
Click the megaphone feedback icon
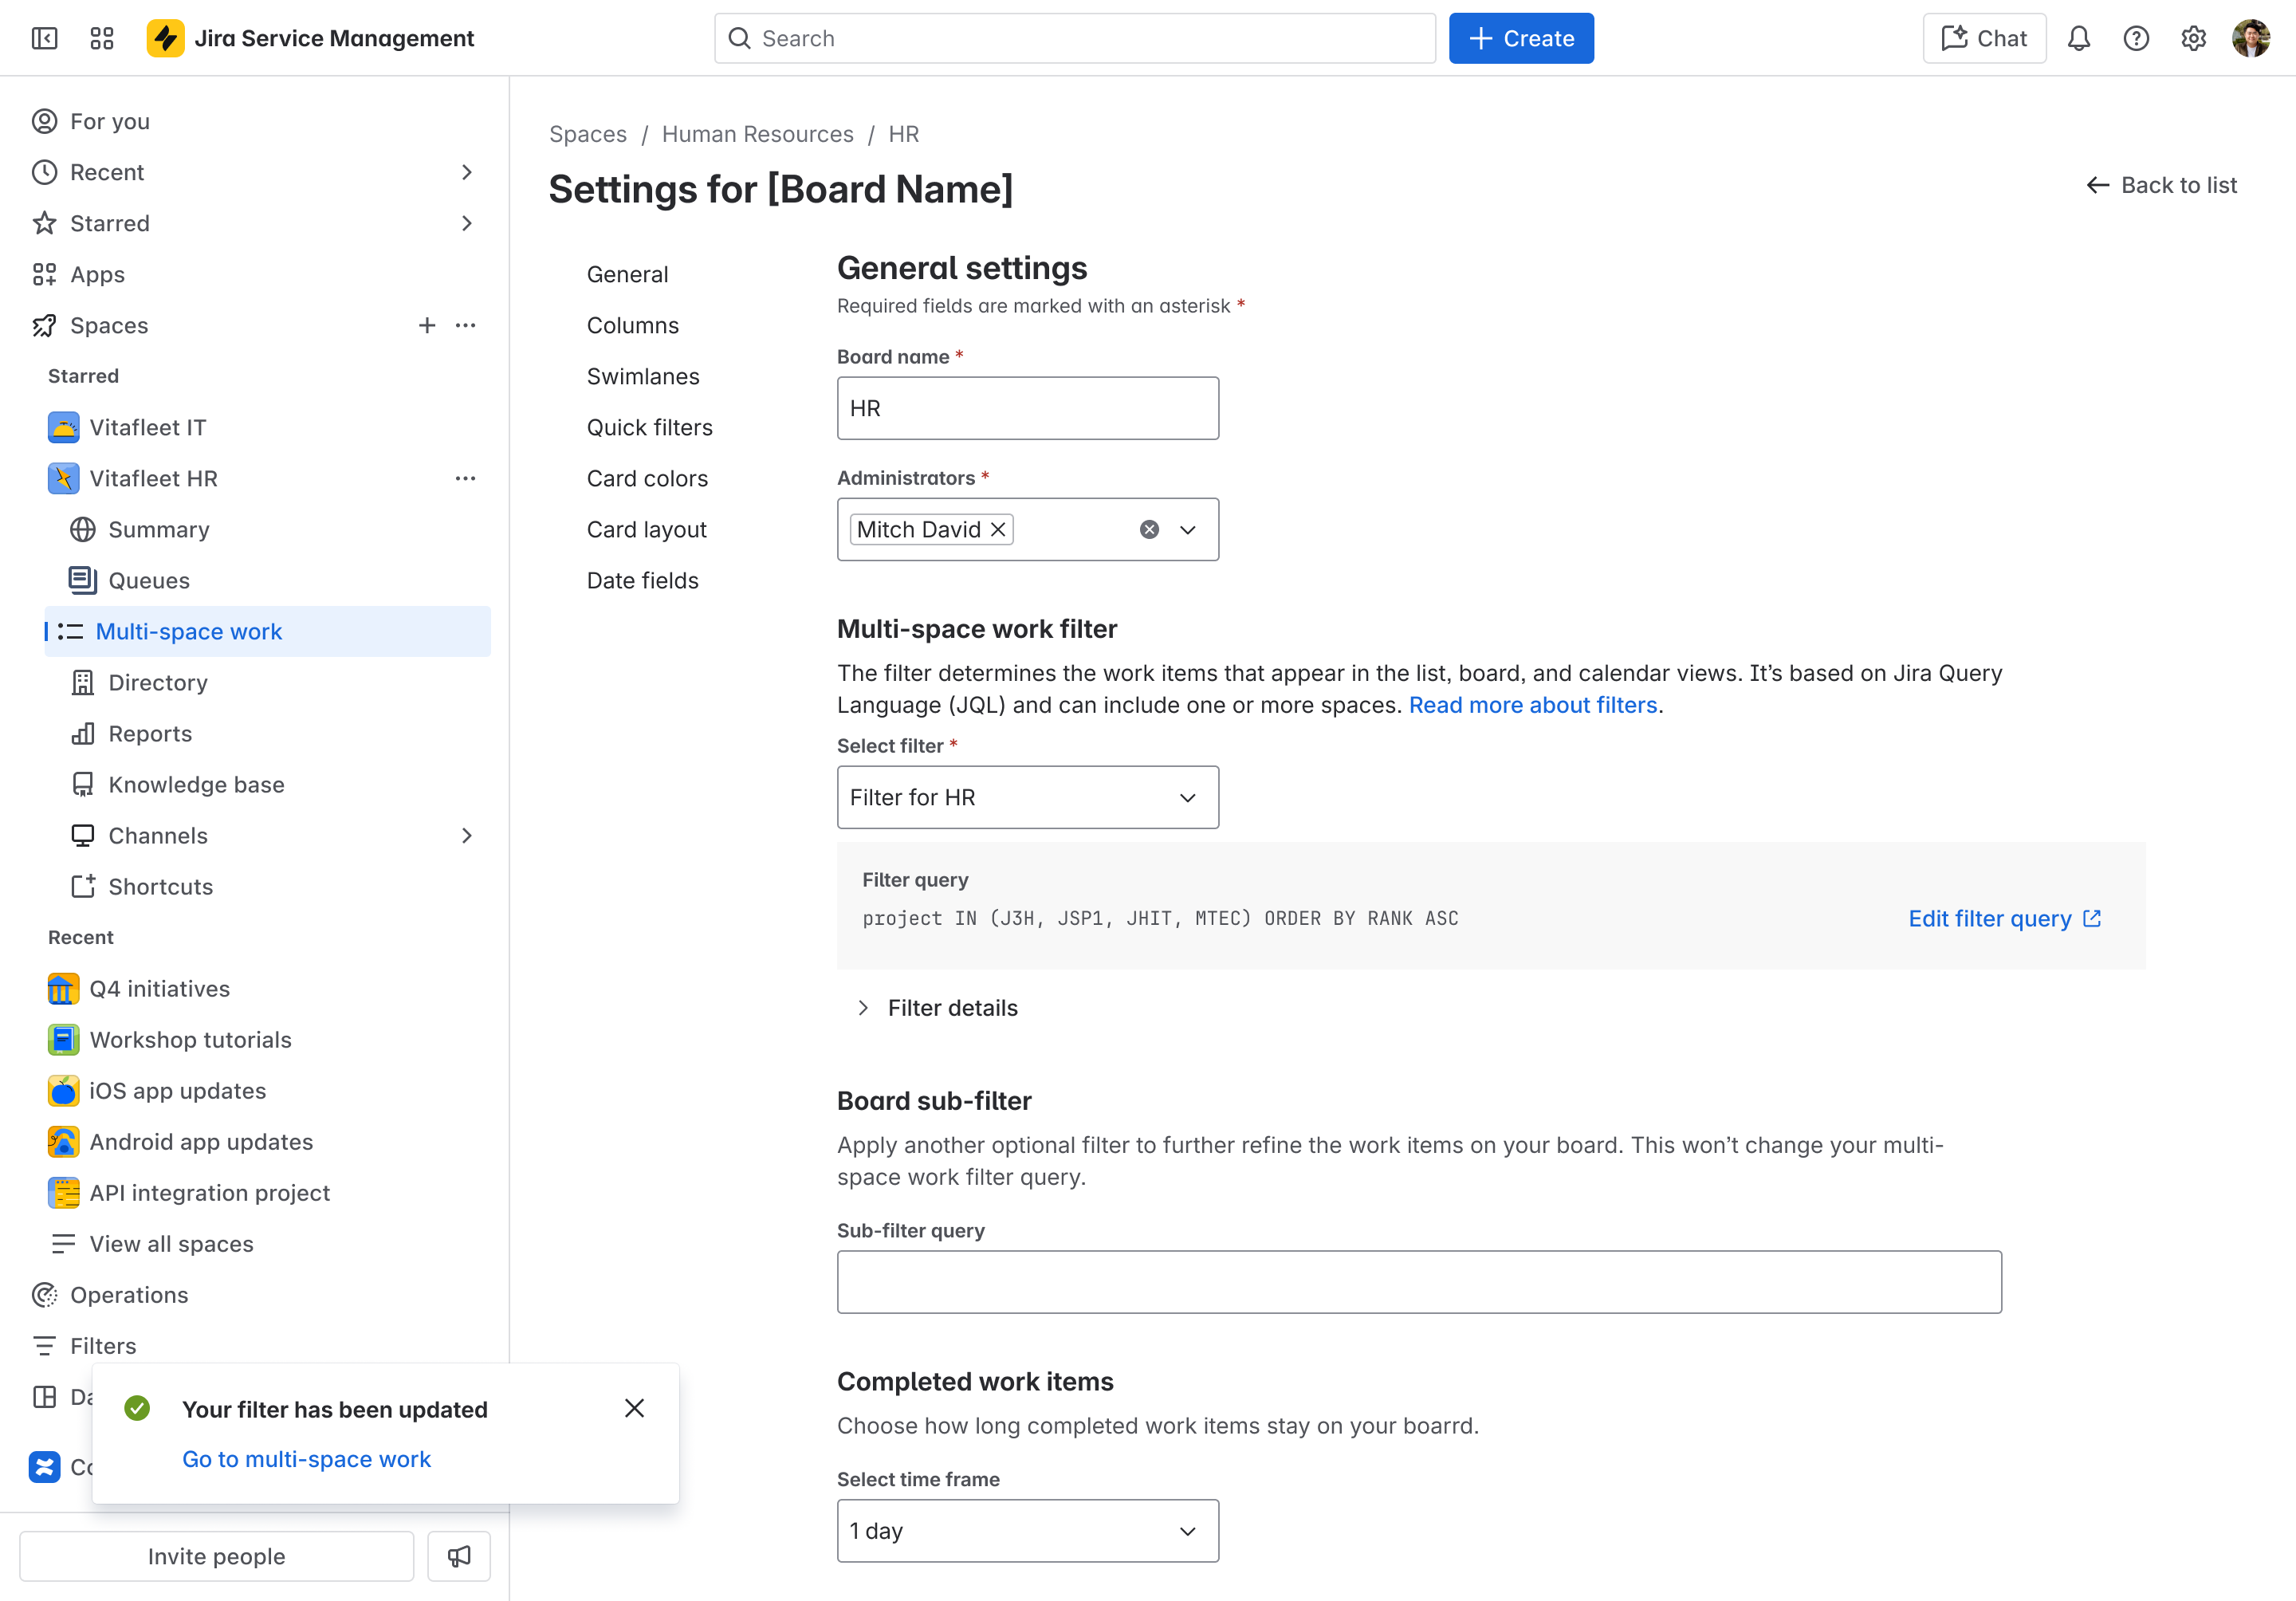pyautogui.click(x=459, y=1556)
